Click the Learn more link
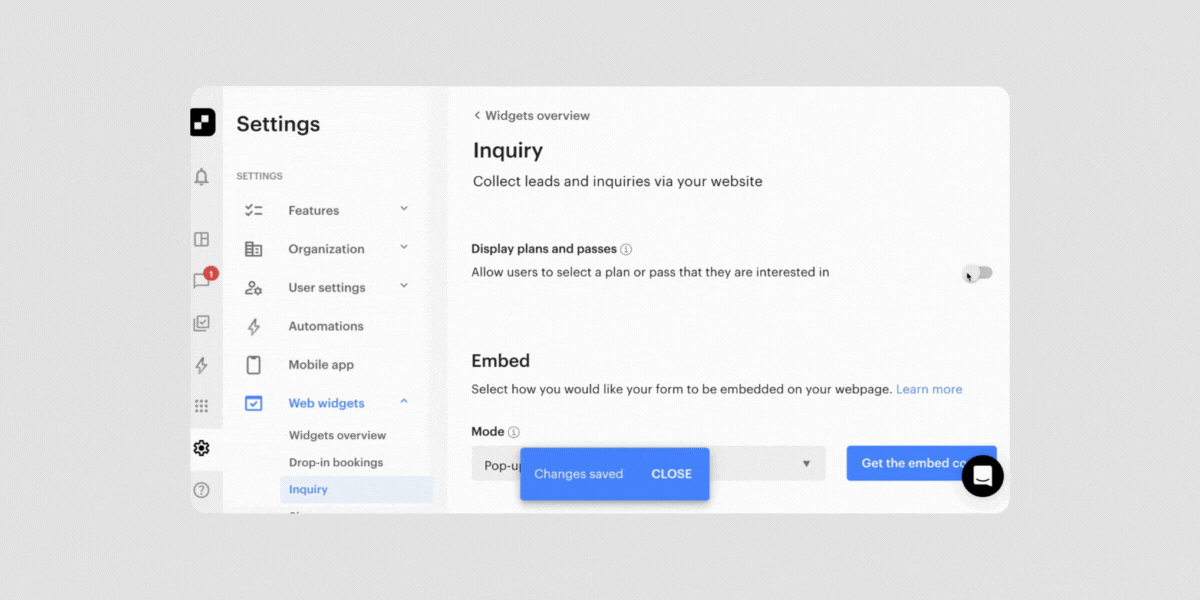 pyautogui.click(x=929, y=389)
